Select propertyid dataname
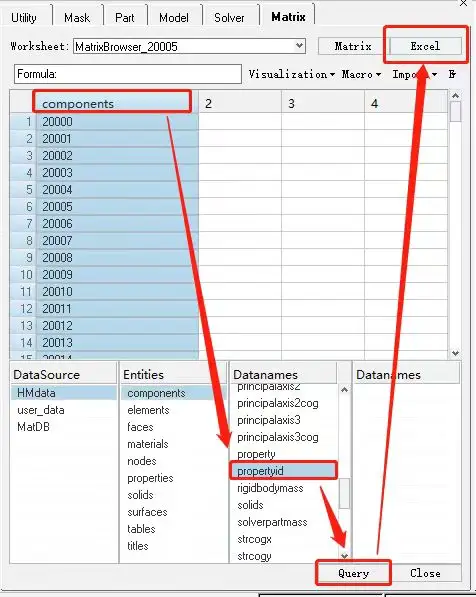The image size is (476, 597). pyautogui.click(x=284, y=471)
